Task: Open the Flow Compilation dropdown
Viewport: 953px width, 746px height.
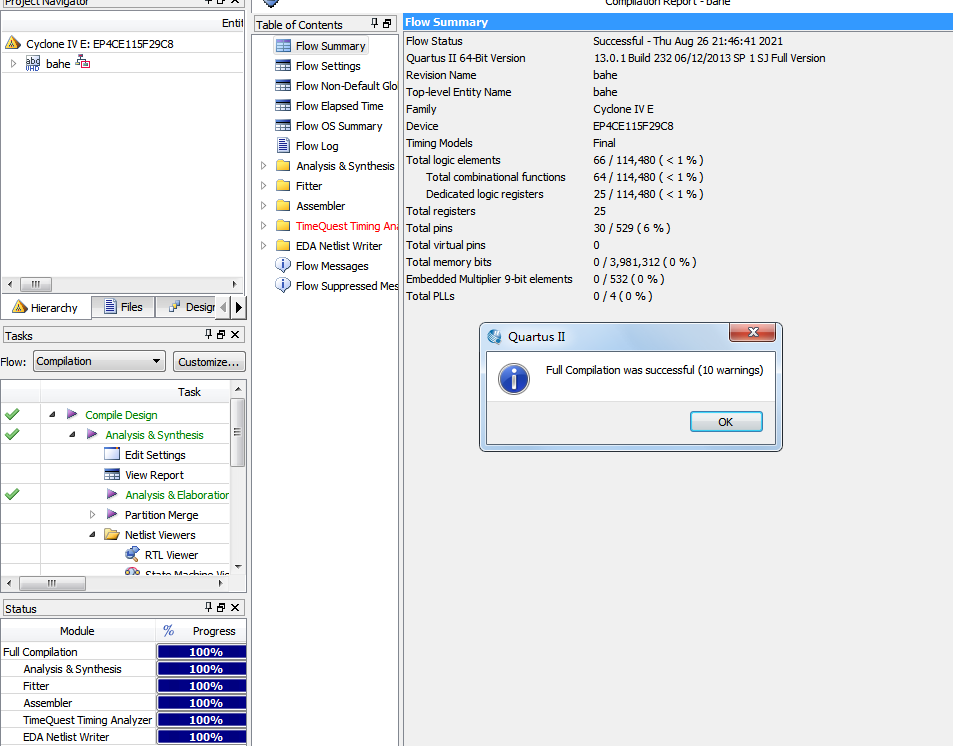Action: coord(99,361)
